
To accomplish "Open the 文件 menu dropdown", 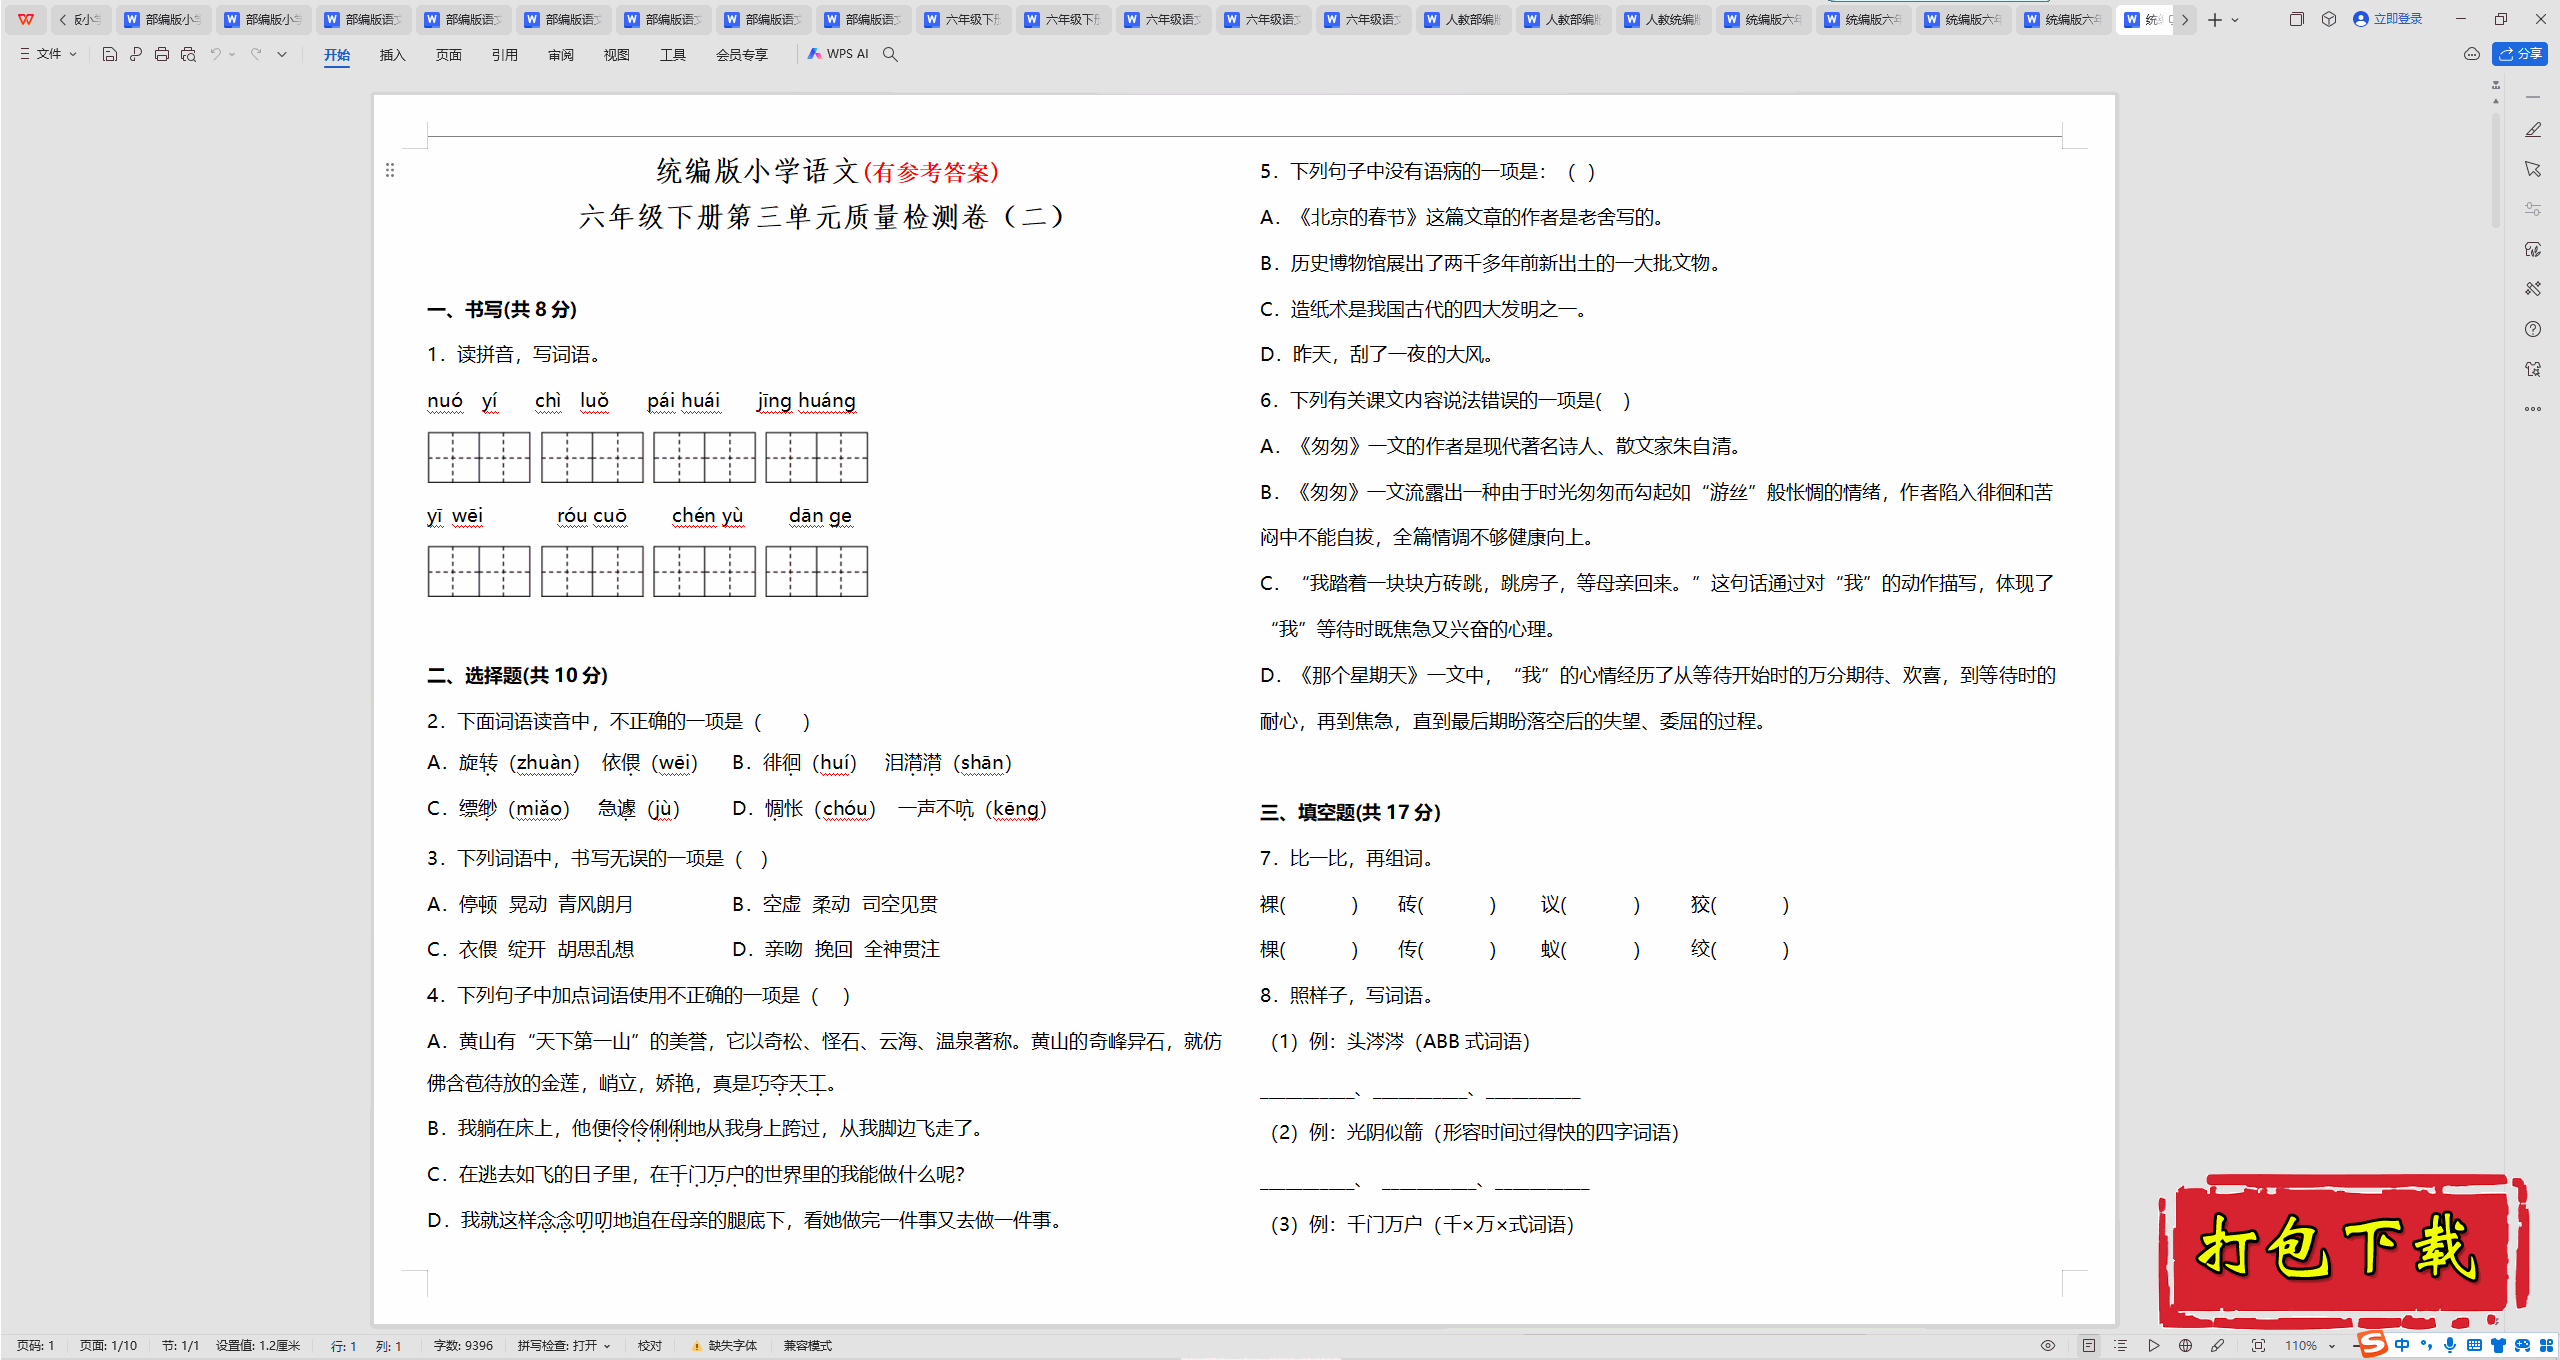I will 48,54.
